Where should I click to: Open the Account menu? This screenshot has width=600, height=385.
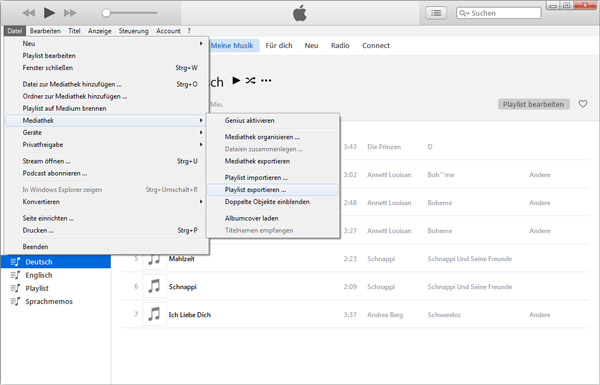(x=168, y=31)
